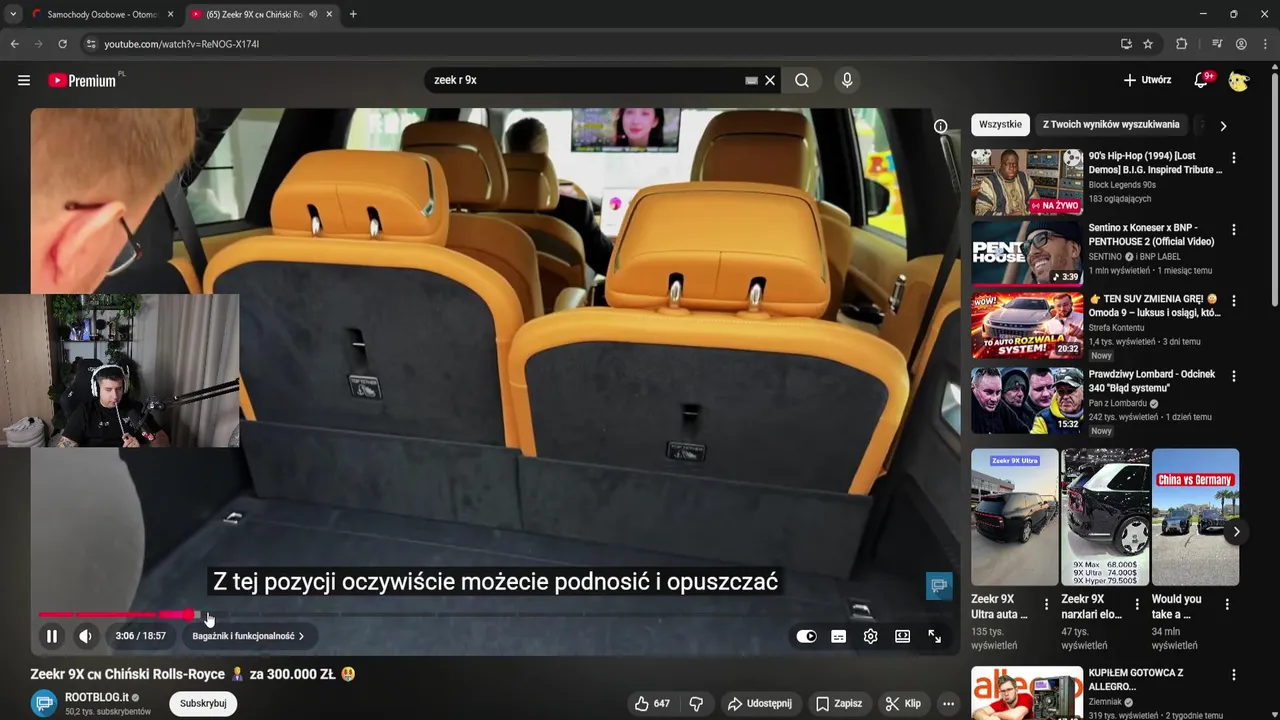The height and width of the screenshot is (720, 1280).
Task: Open the ROOTBLOG.it channel avatar
Action: [x=44, y=704]
